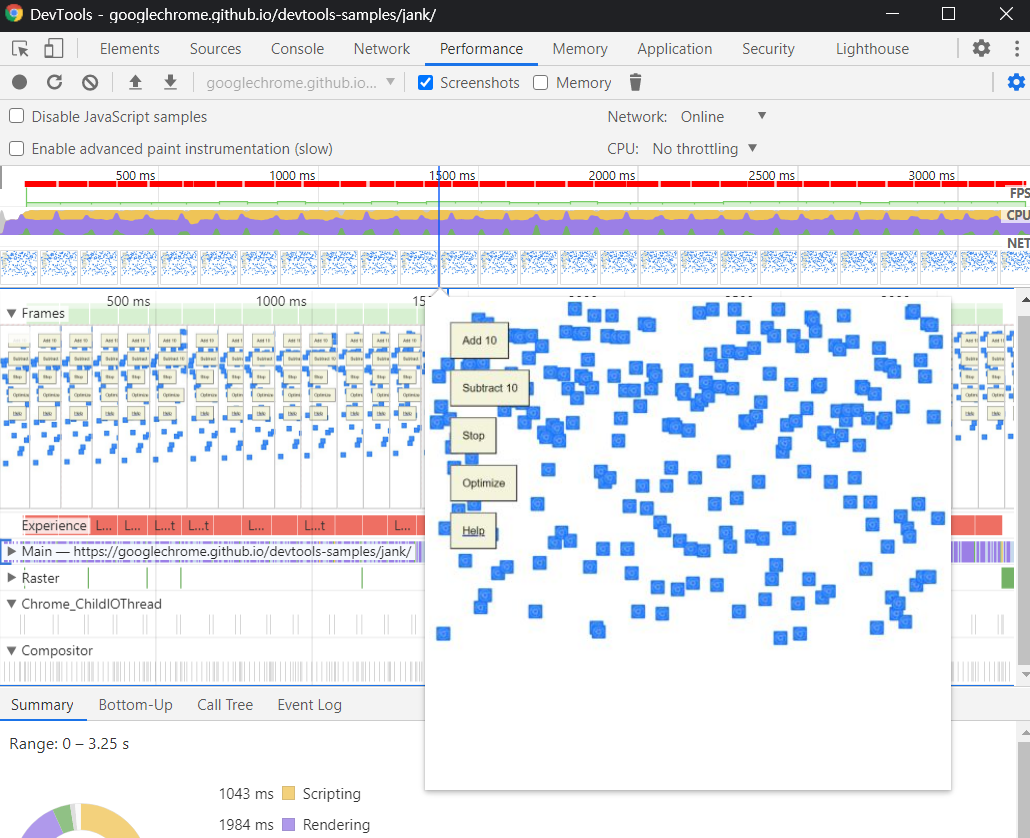Viewport: 1030px width, 838px height.
Task: Open the Memory panel tab
Action: [x=580, y=49]
